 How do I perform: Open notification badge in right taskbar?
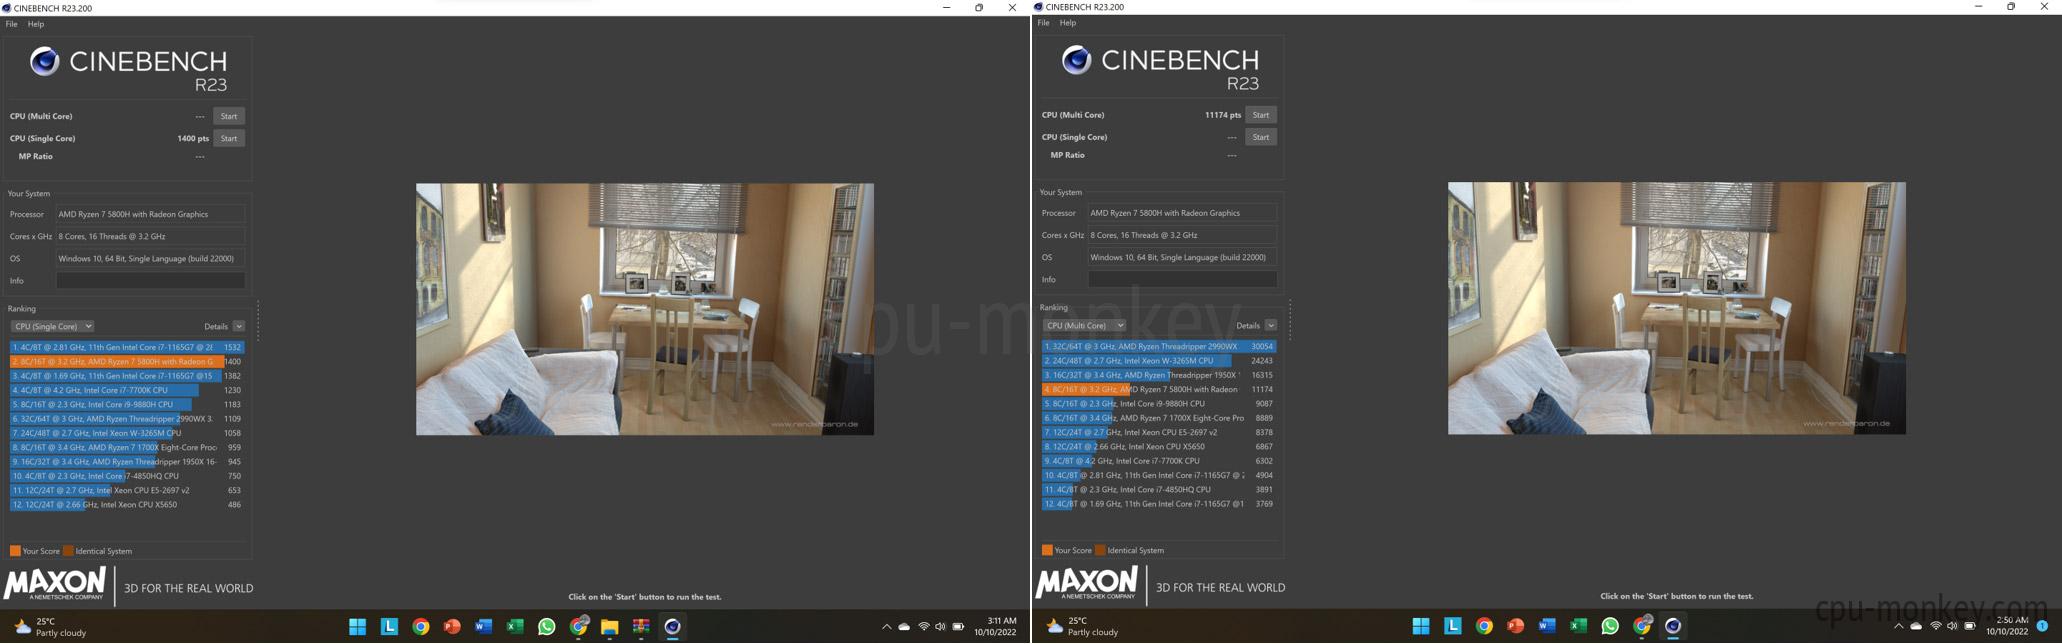(2042, 626)
